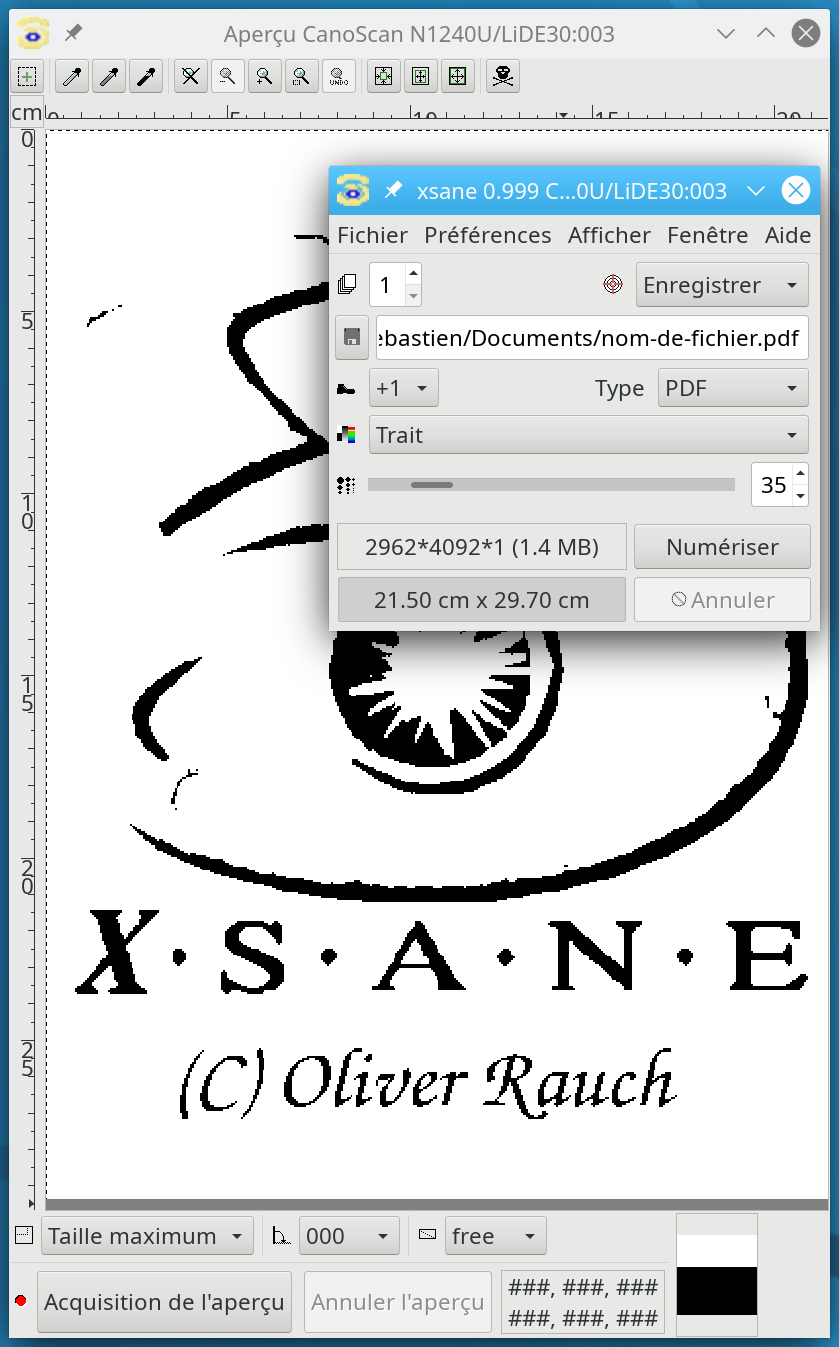Open the Préférences menu
Screen dimensions: 839x1347
[x=488, y=235]
